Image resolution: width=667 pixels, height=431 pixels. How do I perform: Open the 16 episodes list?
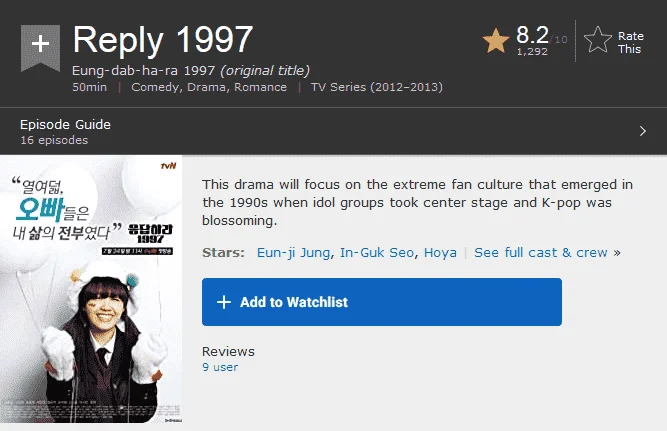tap(54, 140)
